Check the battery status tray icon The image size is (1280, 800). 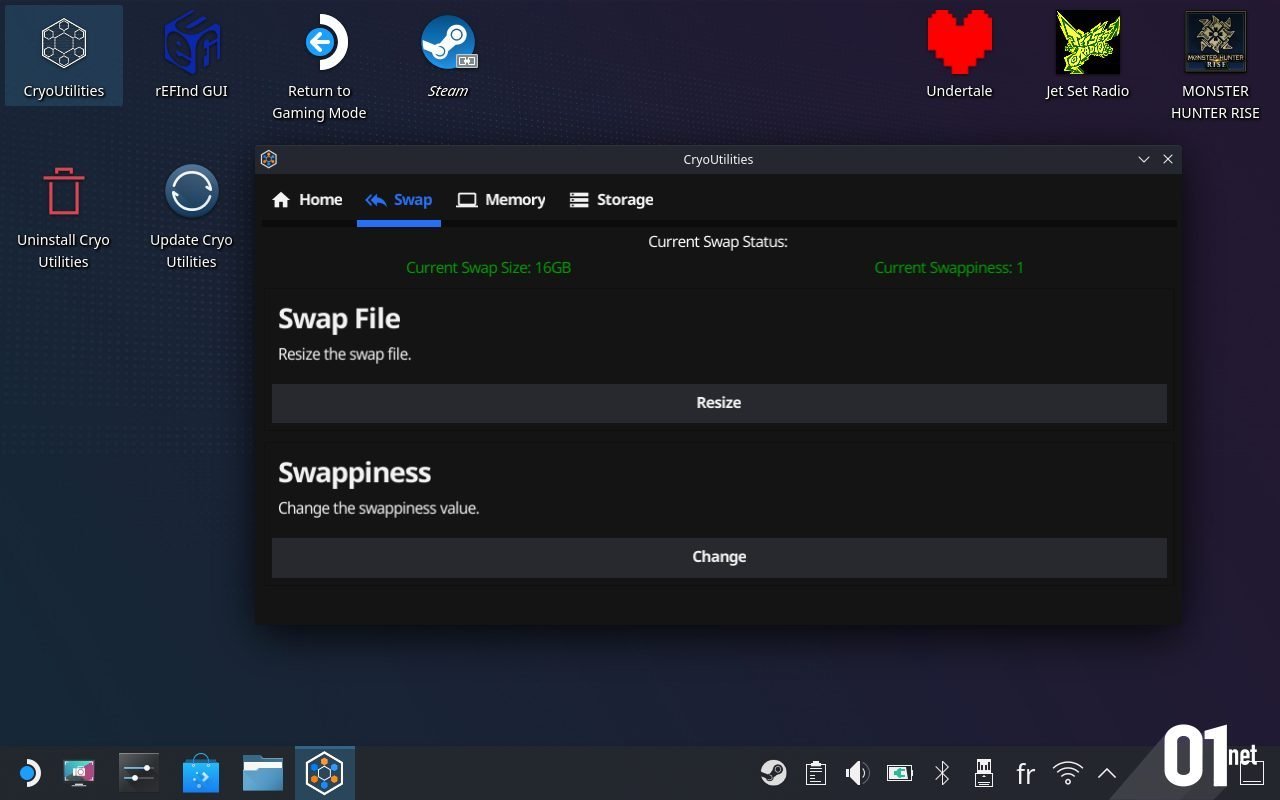pos(900,773)
